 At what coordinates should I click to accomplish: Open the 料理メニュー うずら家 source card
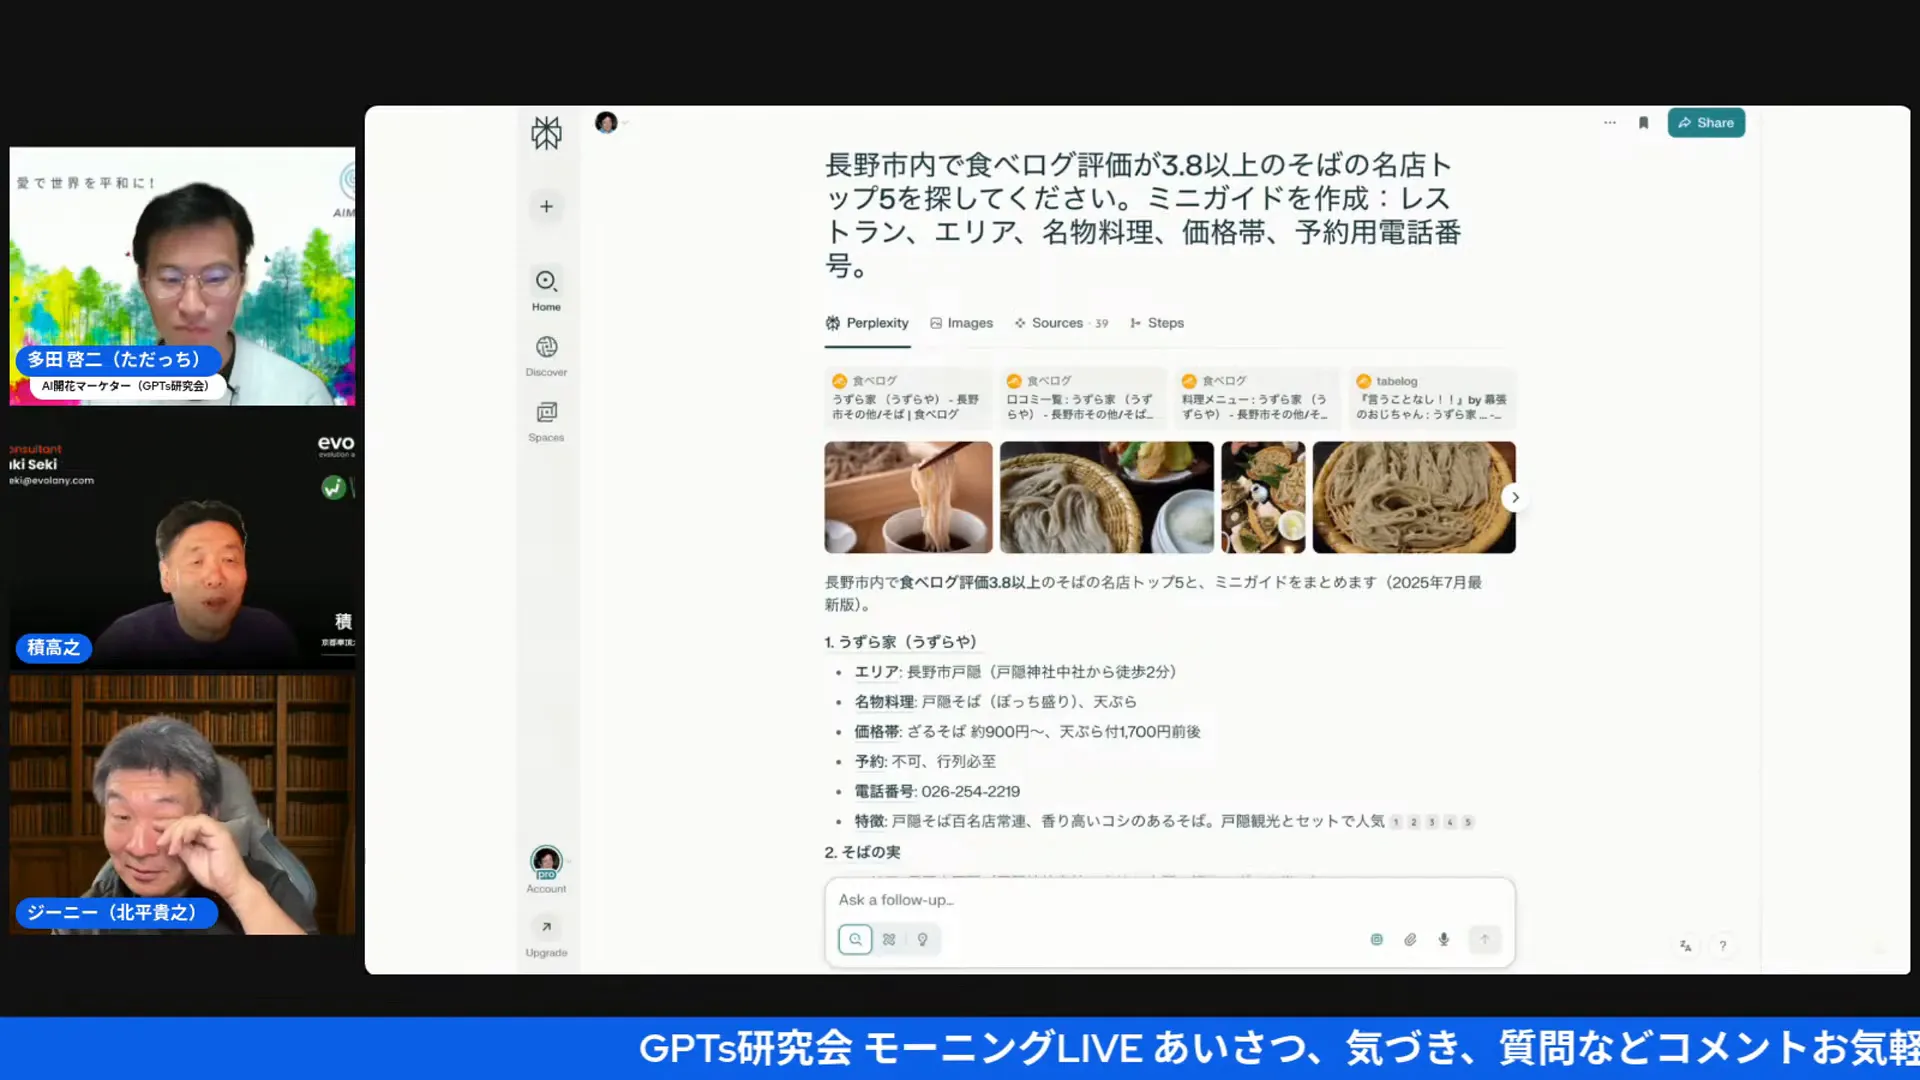(1257, 398)
